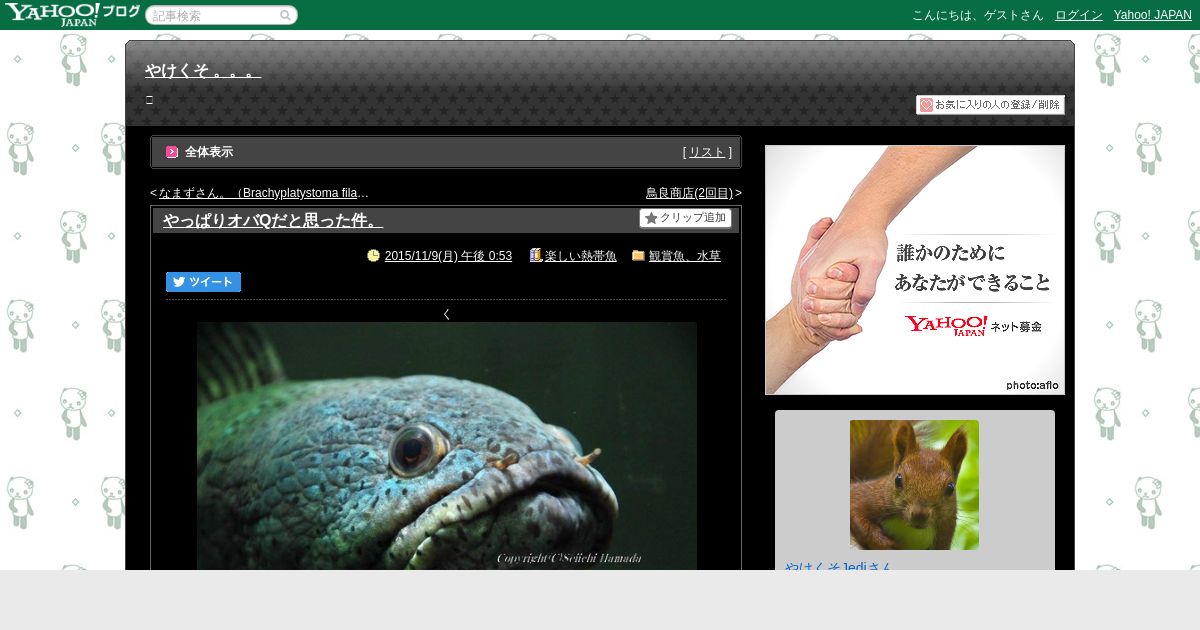Open the リスト link

707,152
